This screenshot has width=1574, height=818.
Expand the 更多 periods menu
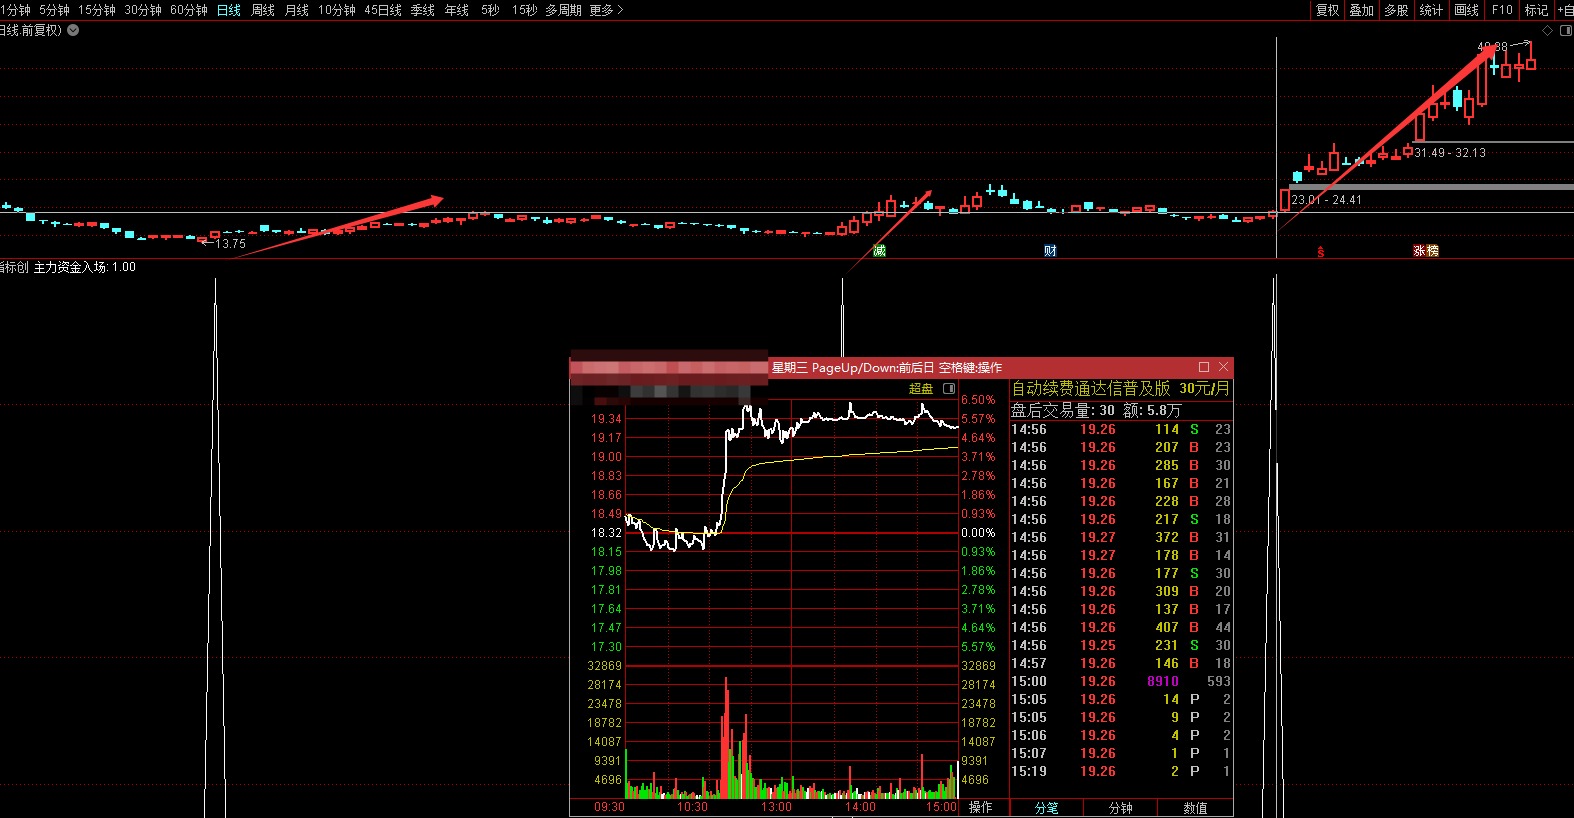pos(606,10)
